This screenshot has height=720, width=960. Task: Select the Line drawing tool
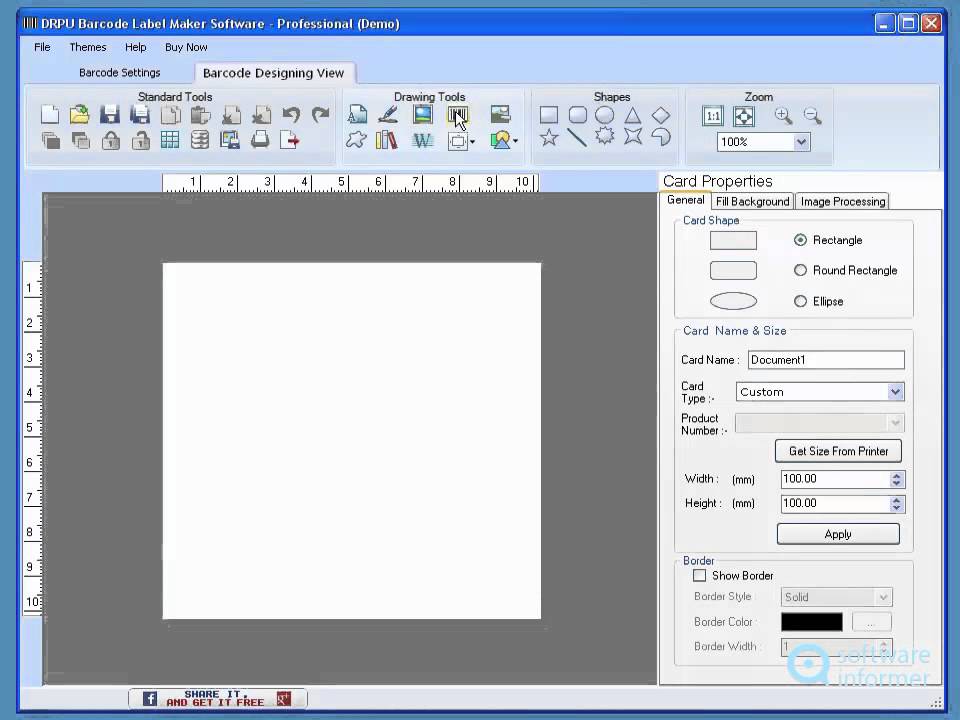click(x=577, y=137)
